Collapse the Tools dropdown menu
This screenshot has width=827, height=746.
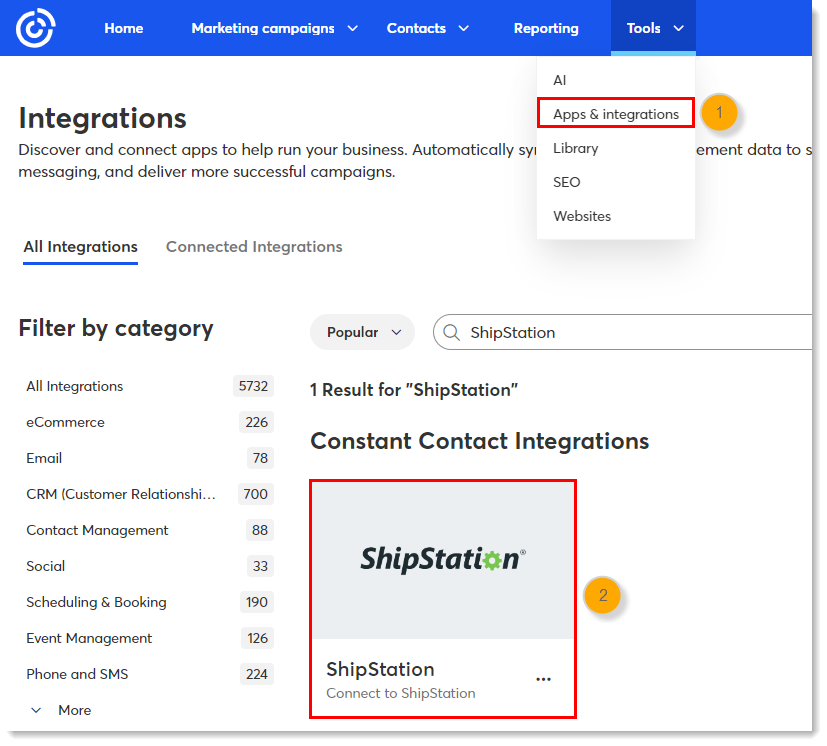(653, 28)
